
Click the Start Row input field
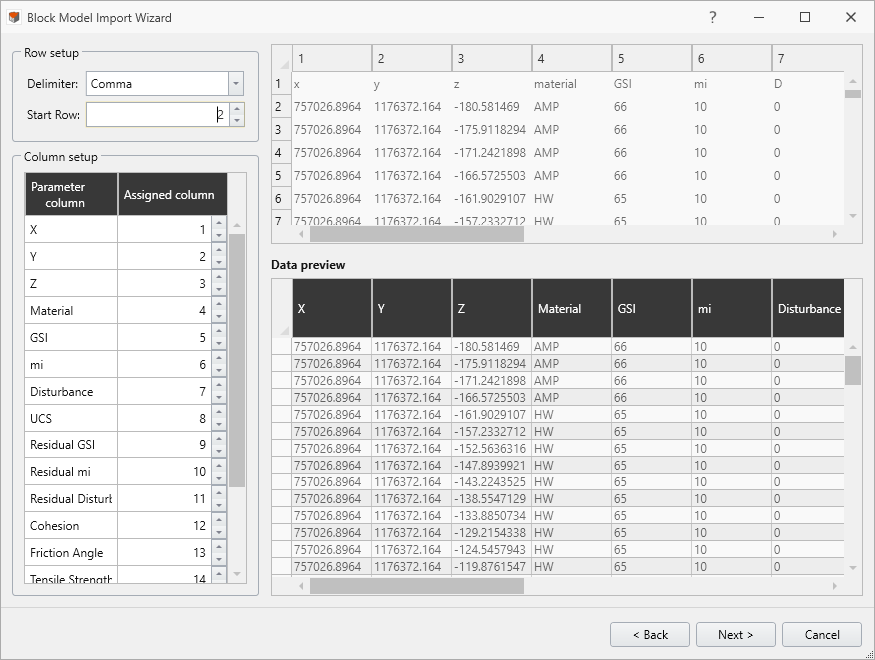[157, 114]
